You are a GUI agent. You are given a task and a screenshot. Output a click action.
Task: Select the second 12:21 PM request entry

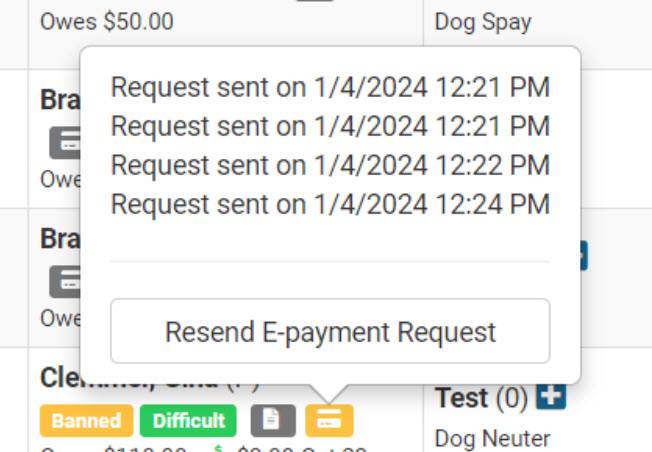point(330,127)
